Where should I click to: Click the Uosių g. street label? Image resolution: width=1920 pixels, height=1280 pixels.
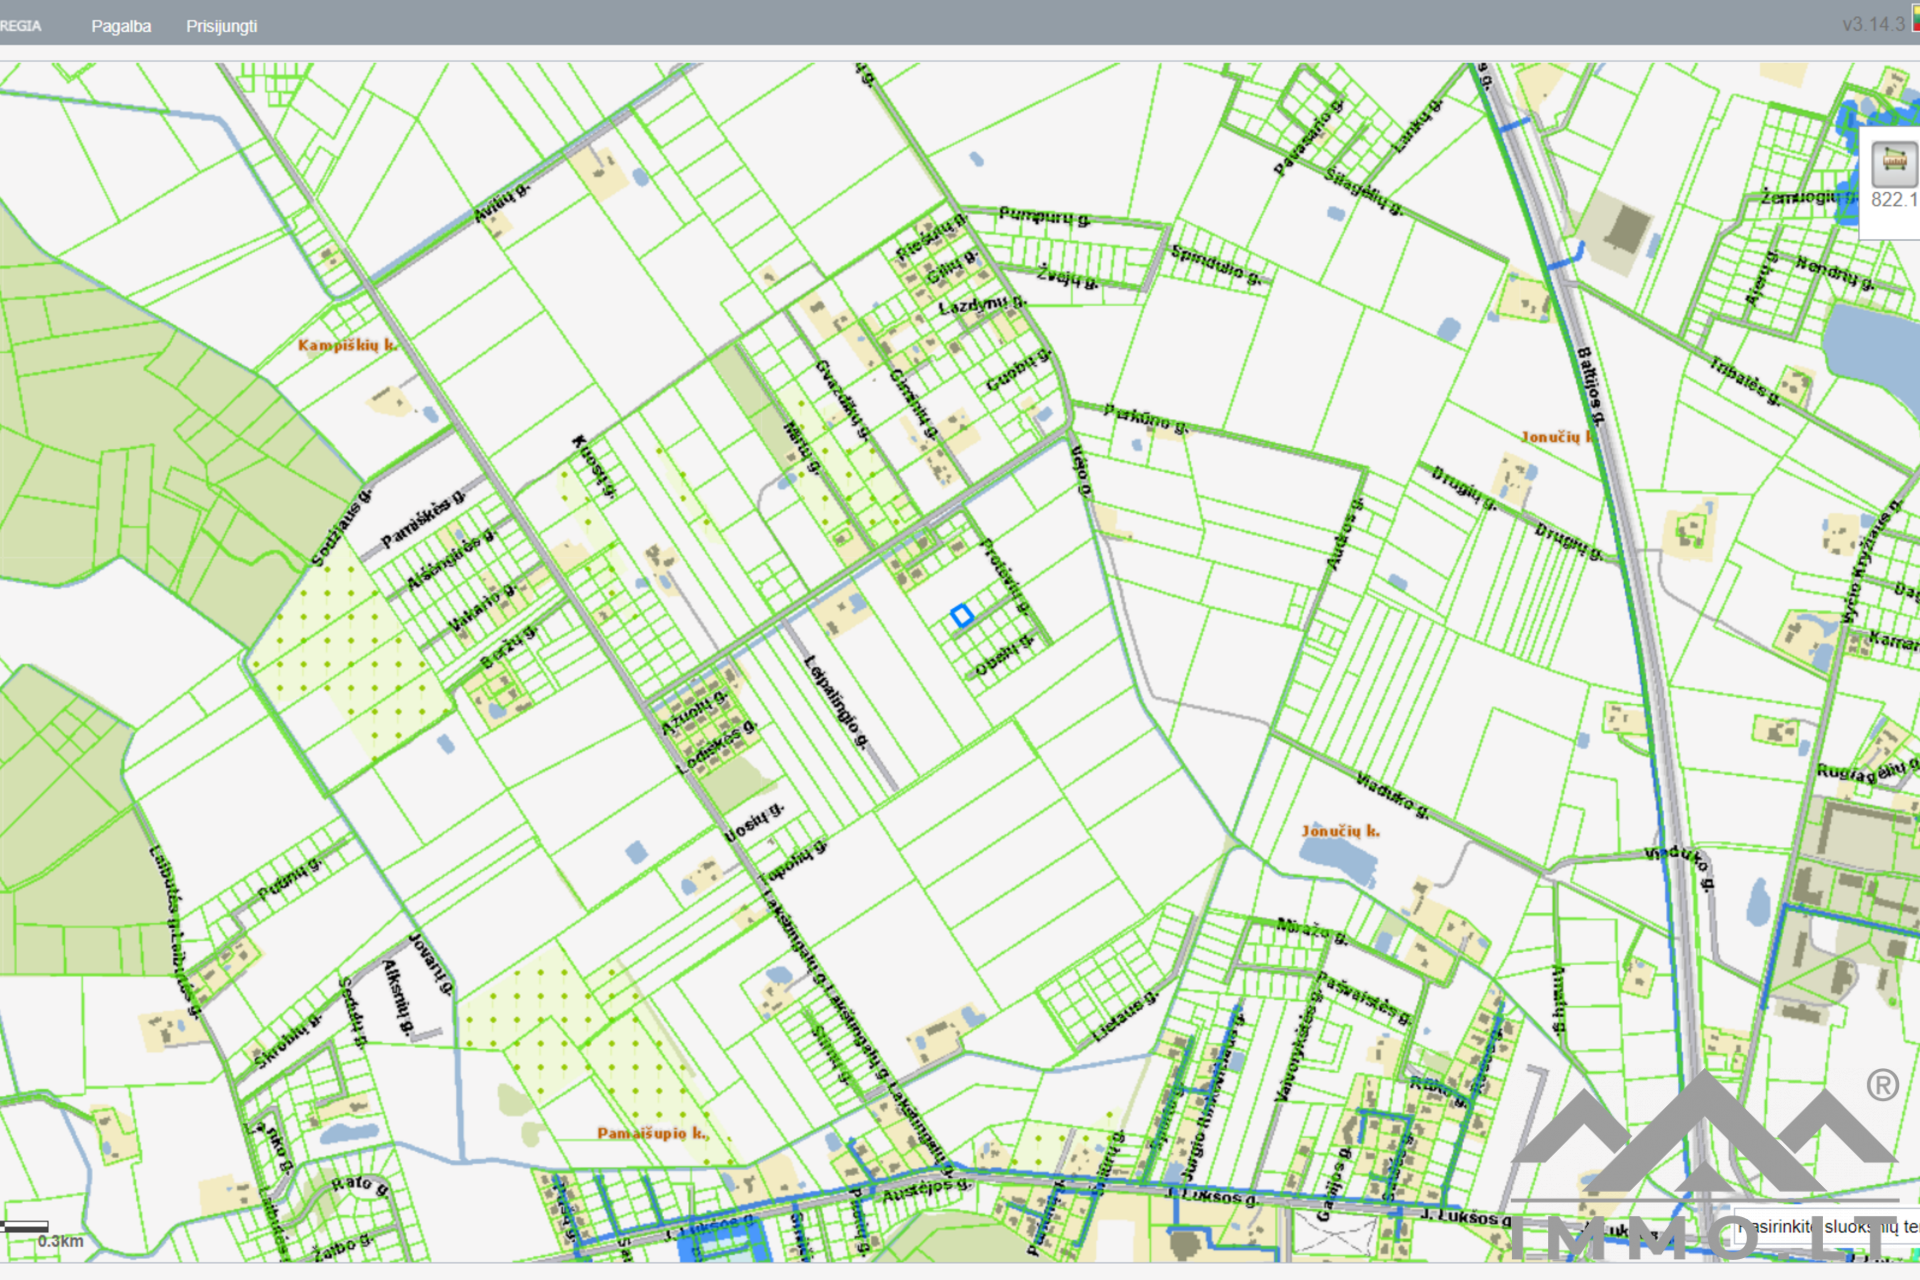pos(755,822)
